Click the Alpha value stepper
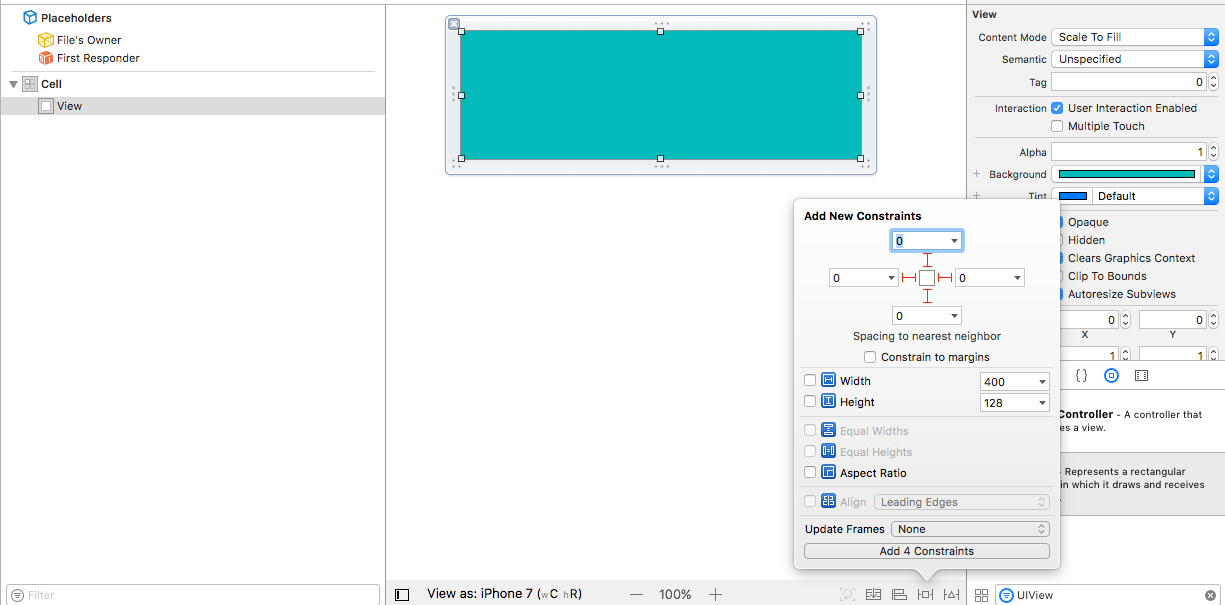The width and height of the screenshot is (1225, 605). pos(1213,152)
